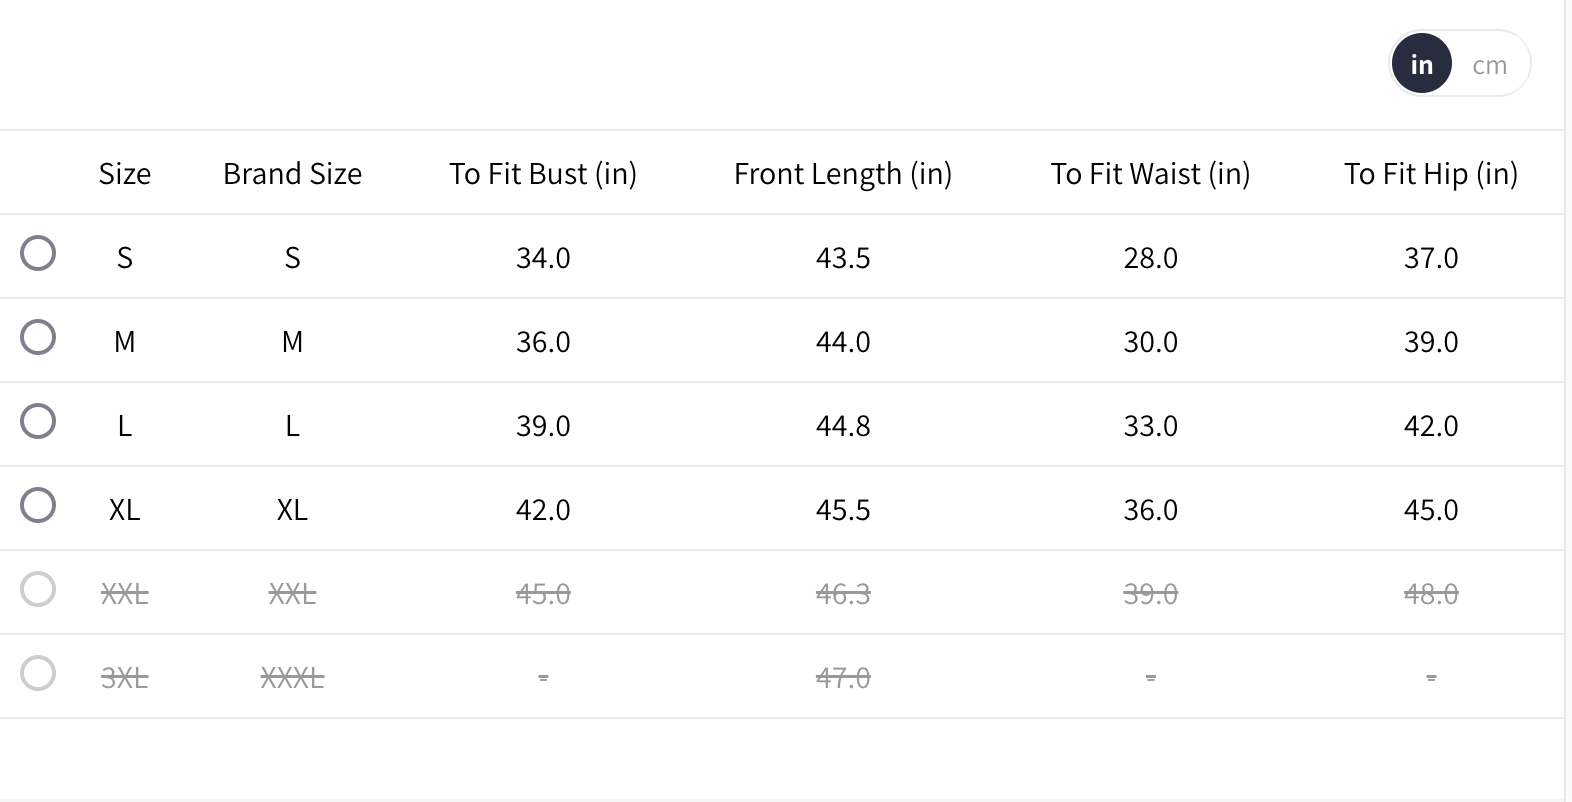Click the 34.0 bust value for S

pyautogui.click(x=543, y=258)
